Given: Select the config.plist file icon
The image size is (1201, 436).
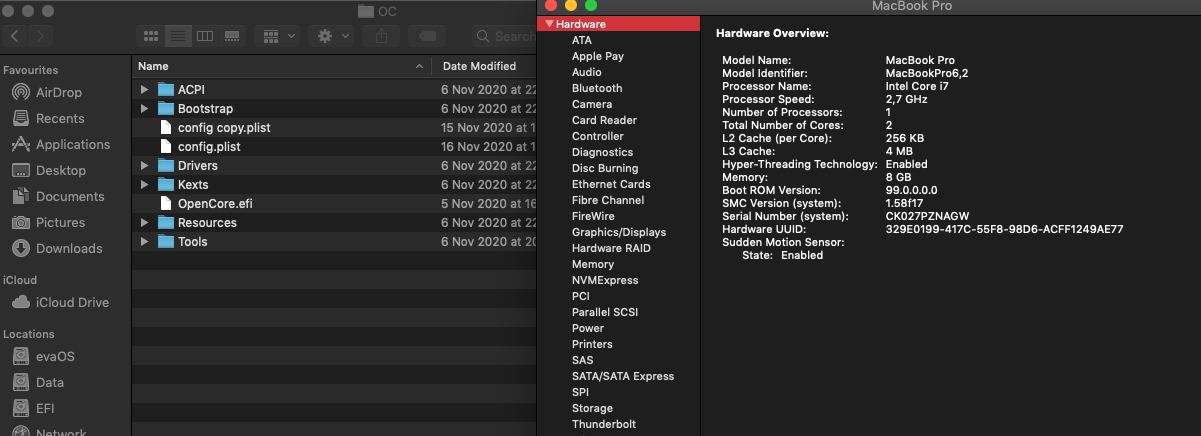Looking at the screenshot, I should tap(166, 146).
